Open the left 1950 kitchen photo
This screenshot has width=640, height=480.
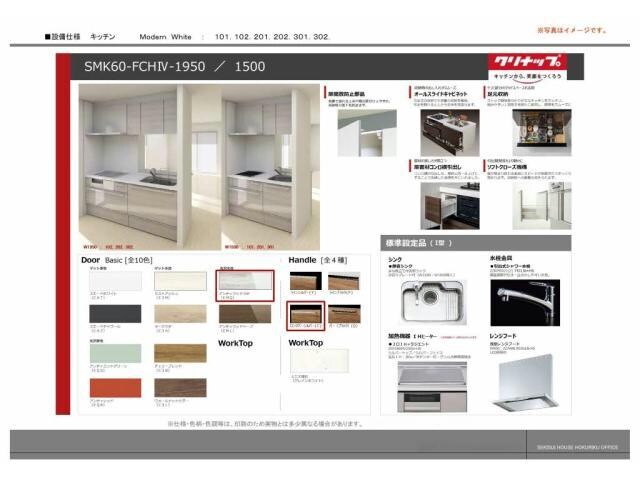pos(130,160)
